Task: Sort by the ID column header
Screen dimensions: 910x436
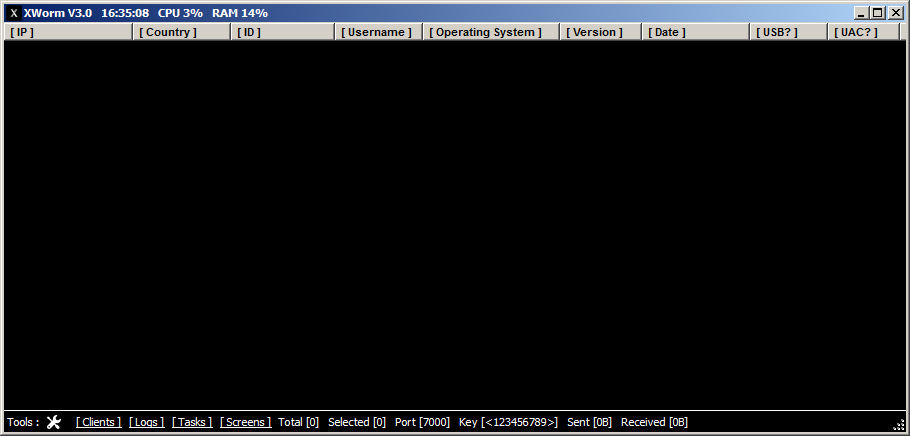Action: click(x=283, y=32)
